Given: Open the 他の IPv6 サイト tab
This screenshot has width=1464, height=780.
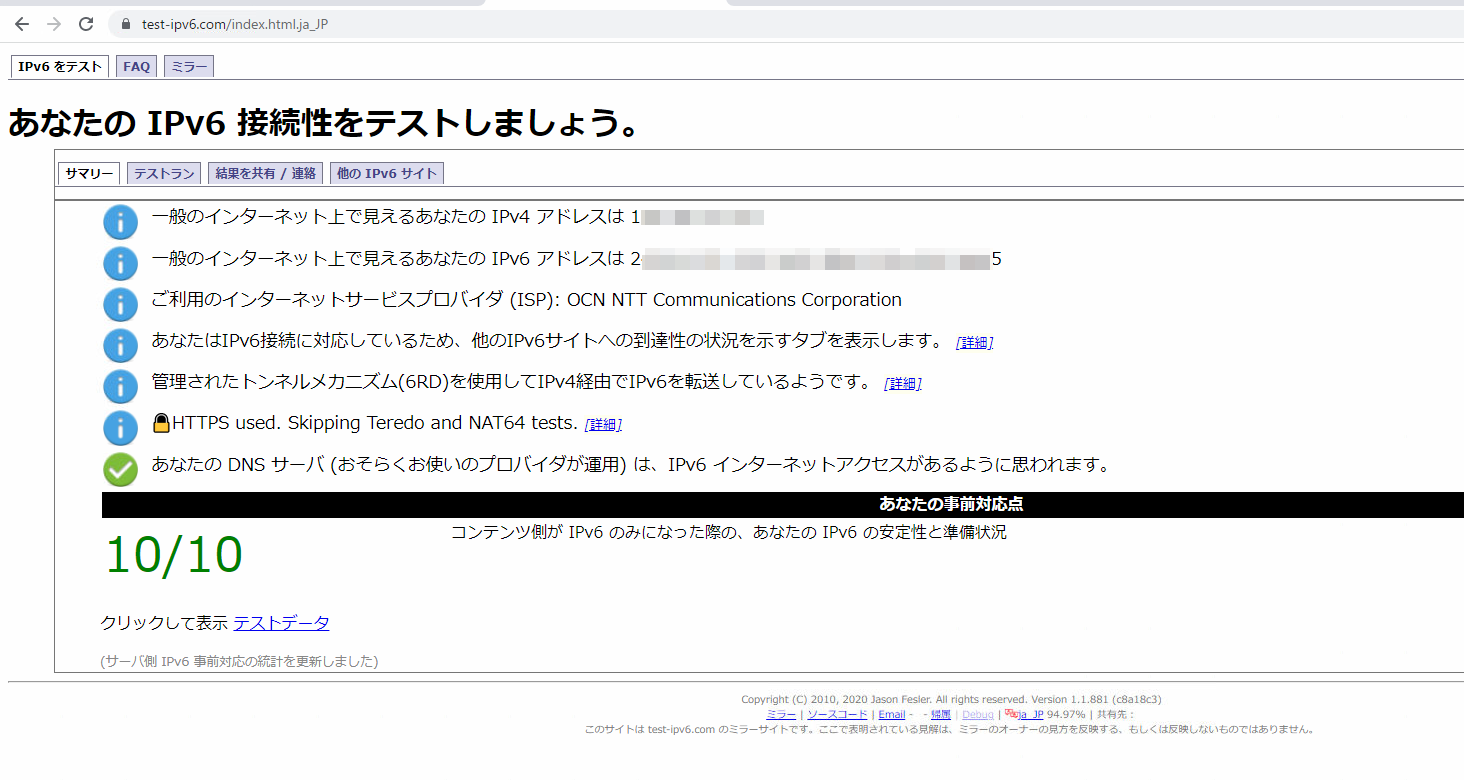Looking at the screenshot, I should 387,174.
